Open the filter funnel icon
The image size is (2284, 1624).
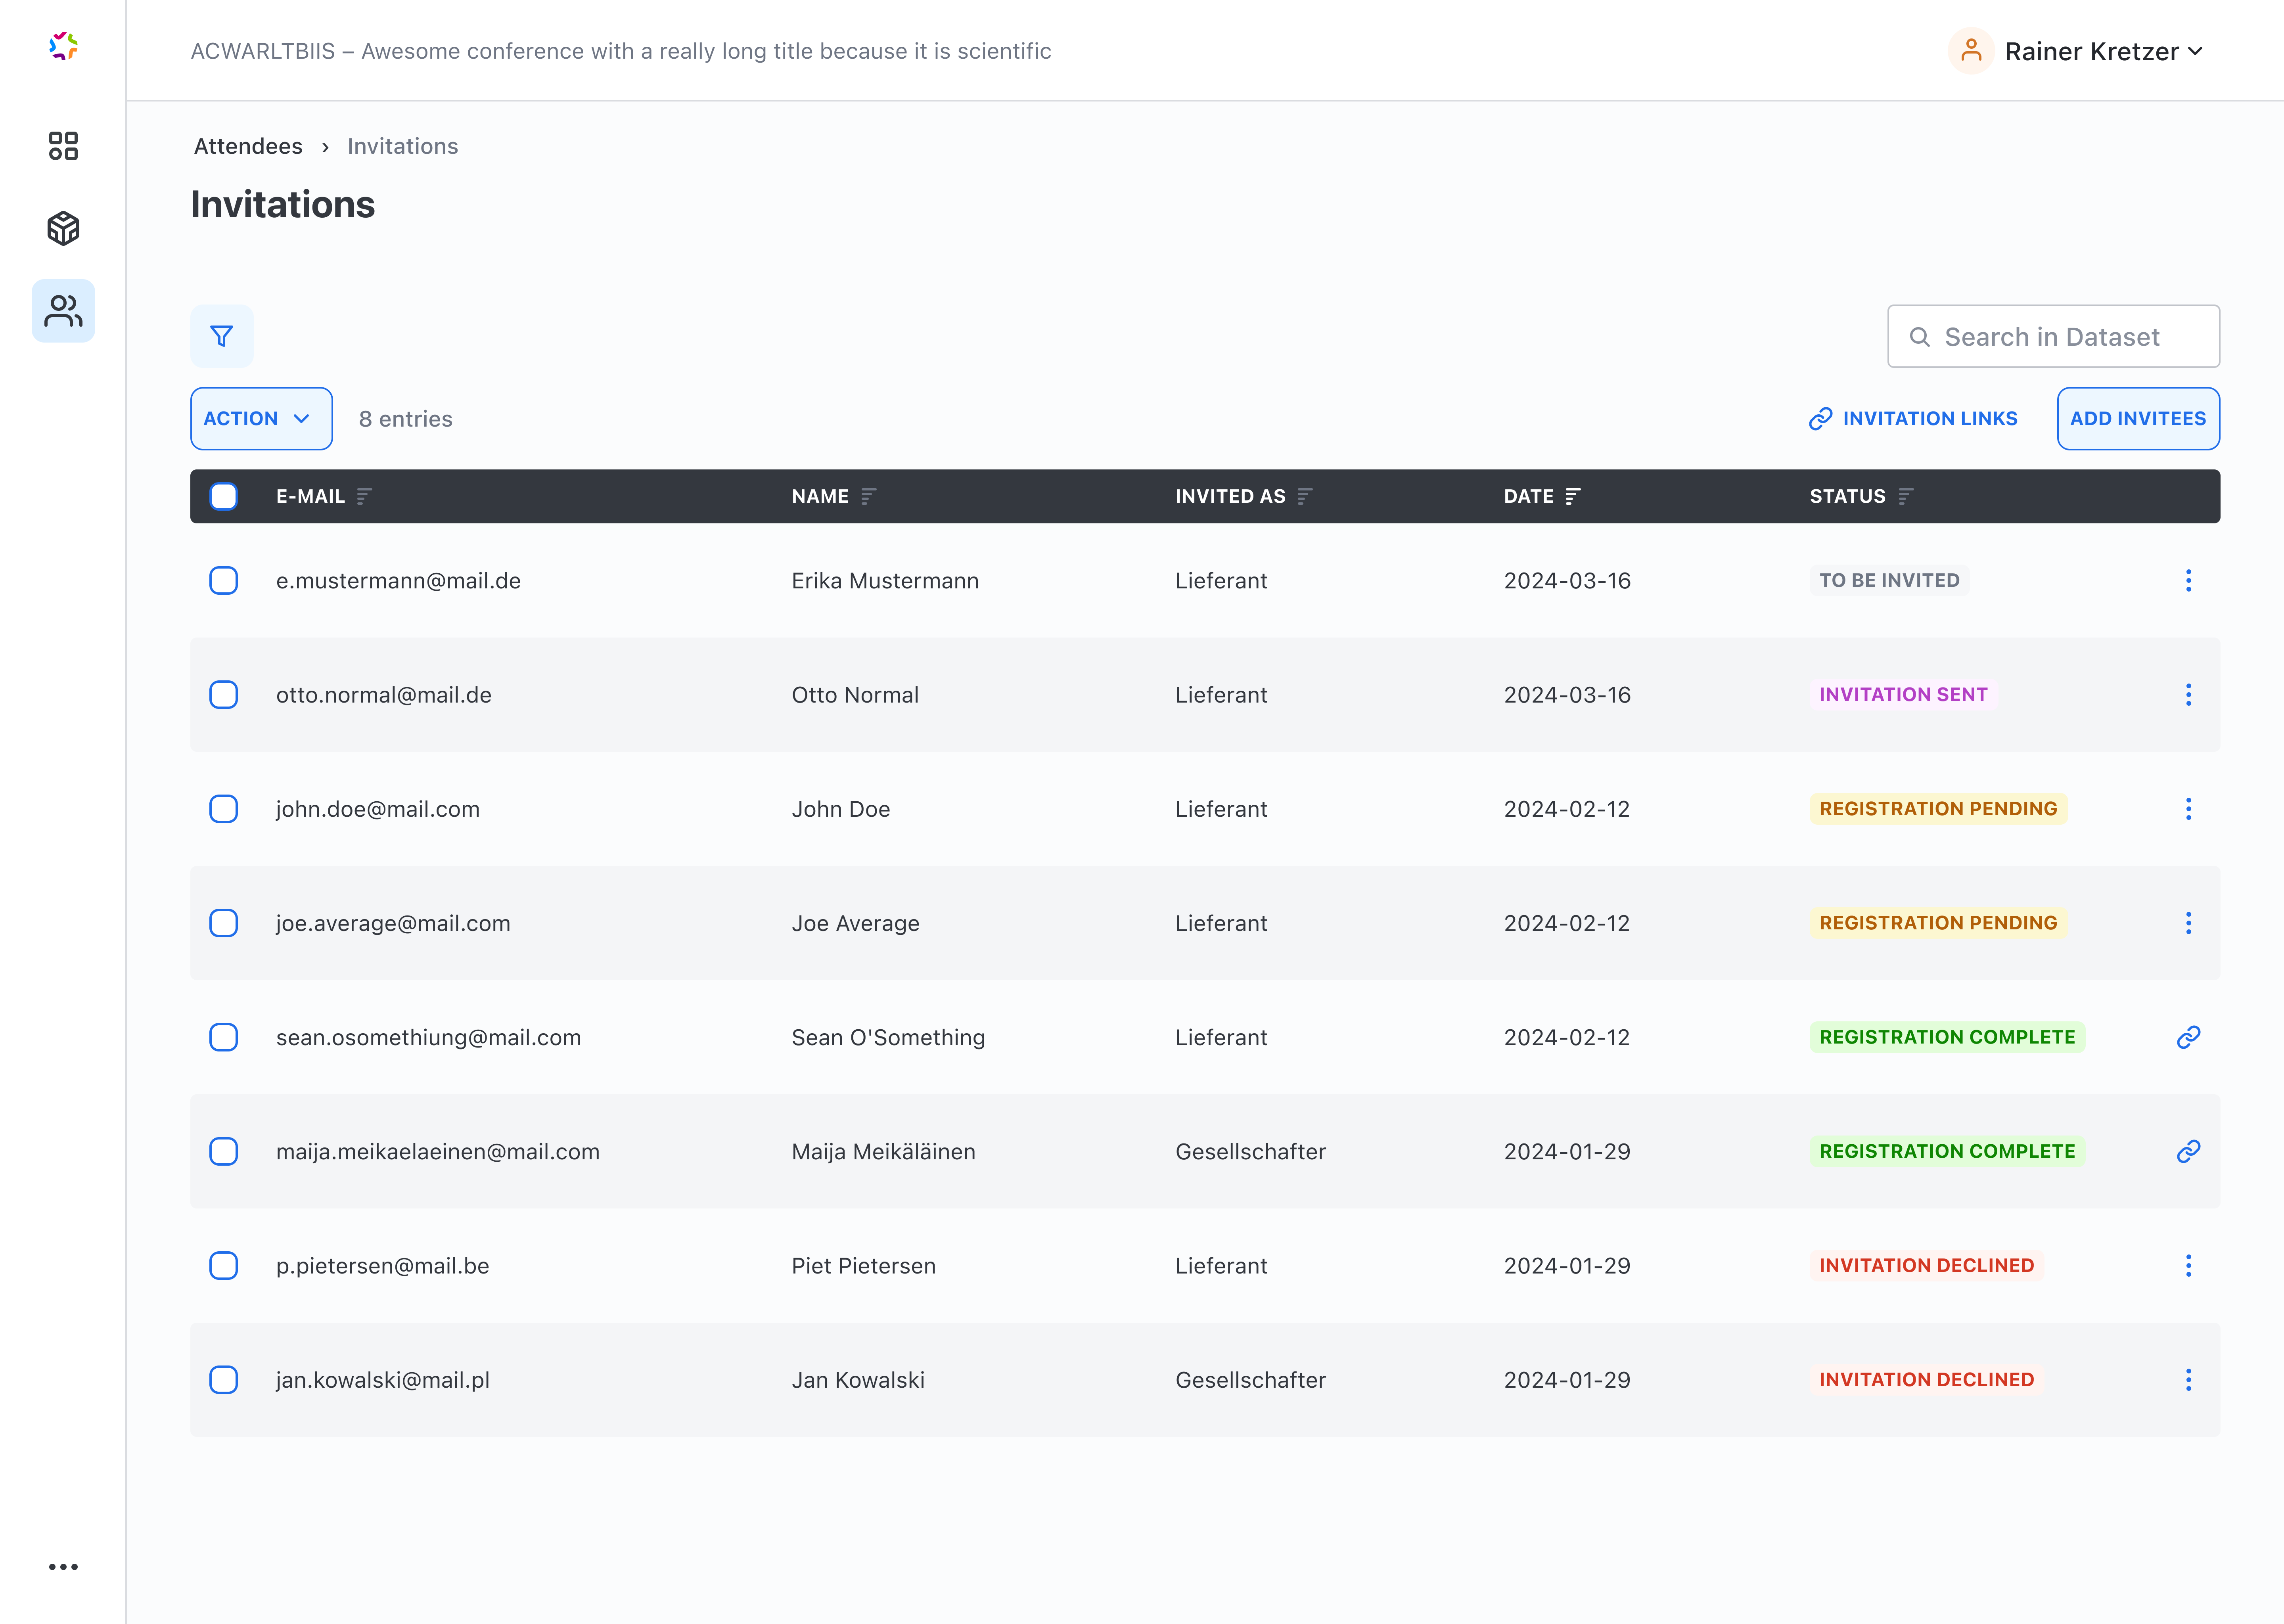pos(222,336)
